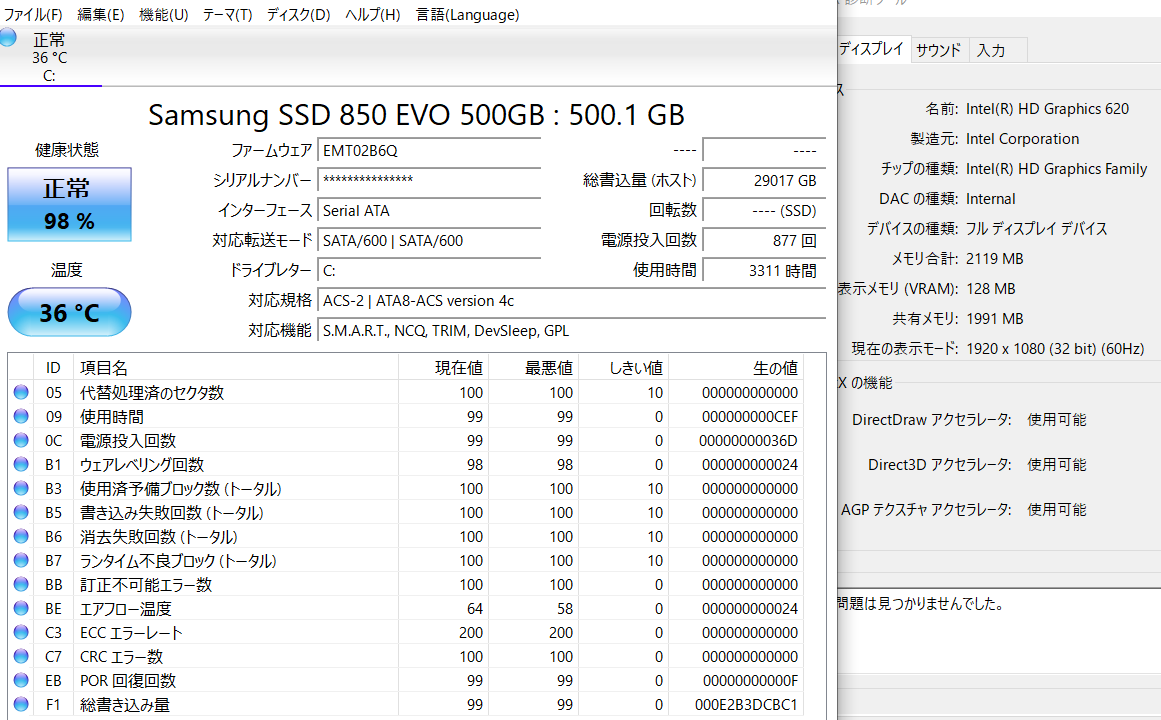Open the ファイル(F) menu
The image size is (1161, 720).
(33, 15)
